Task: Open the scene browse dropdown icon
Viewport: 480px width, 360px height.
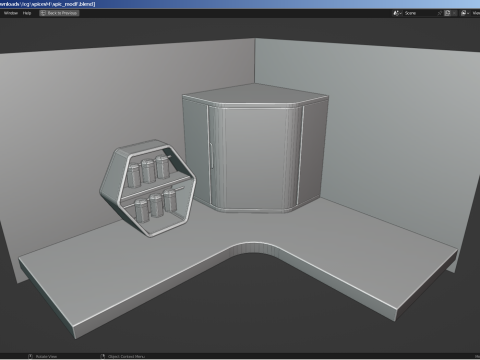Action: [397, 13]
